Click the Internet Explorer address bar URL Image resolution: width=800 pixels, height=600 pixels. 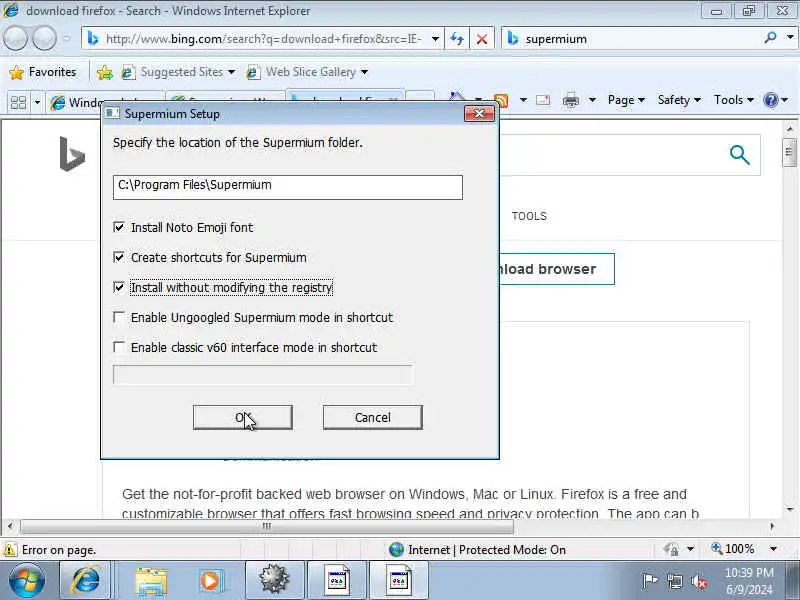[263, 39]
